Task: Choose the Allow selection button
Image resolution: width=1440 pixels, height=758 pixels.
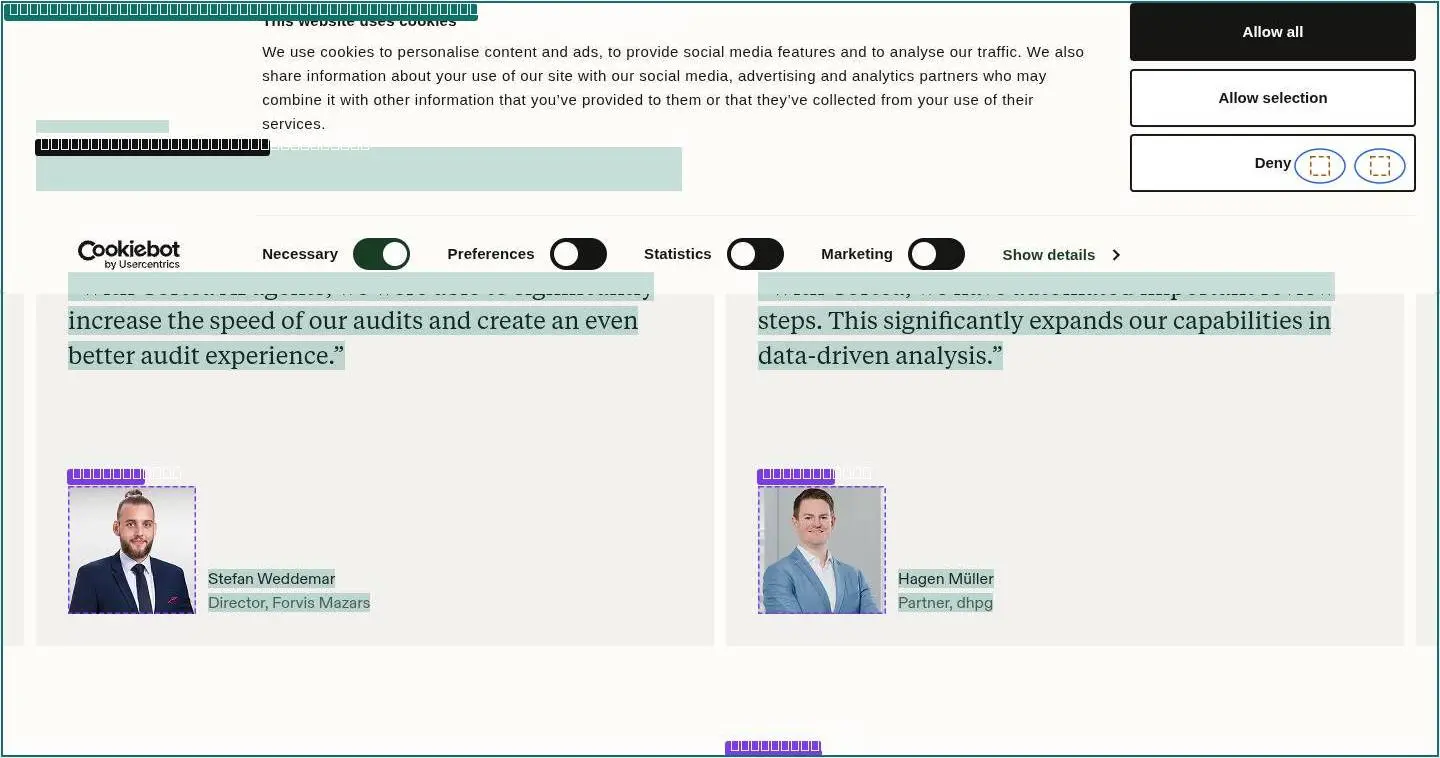Action: [x=1273, y=98]
